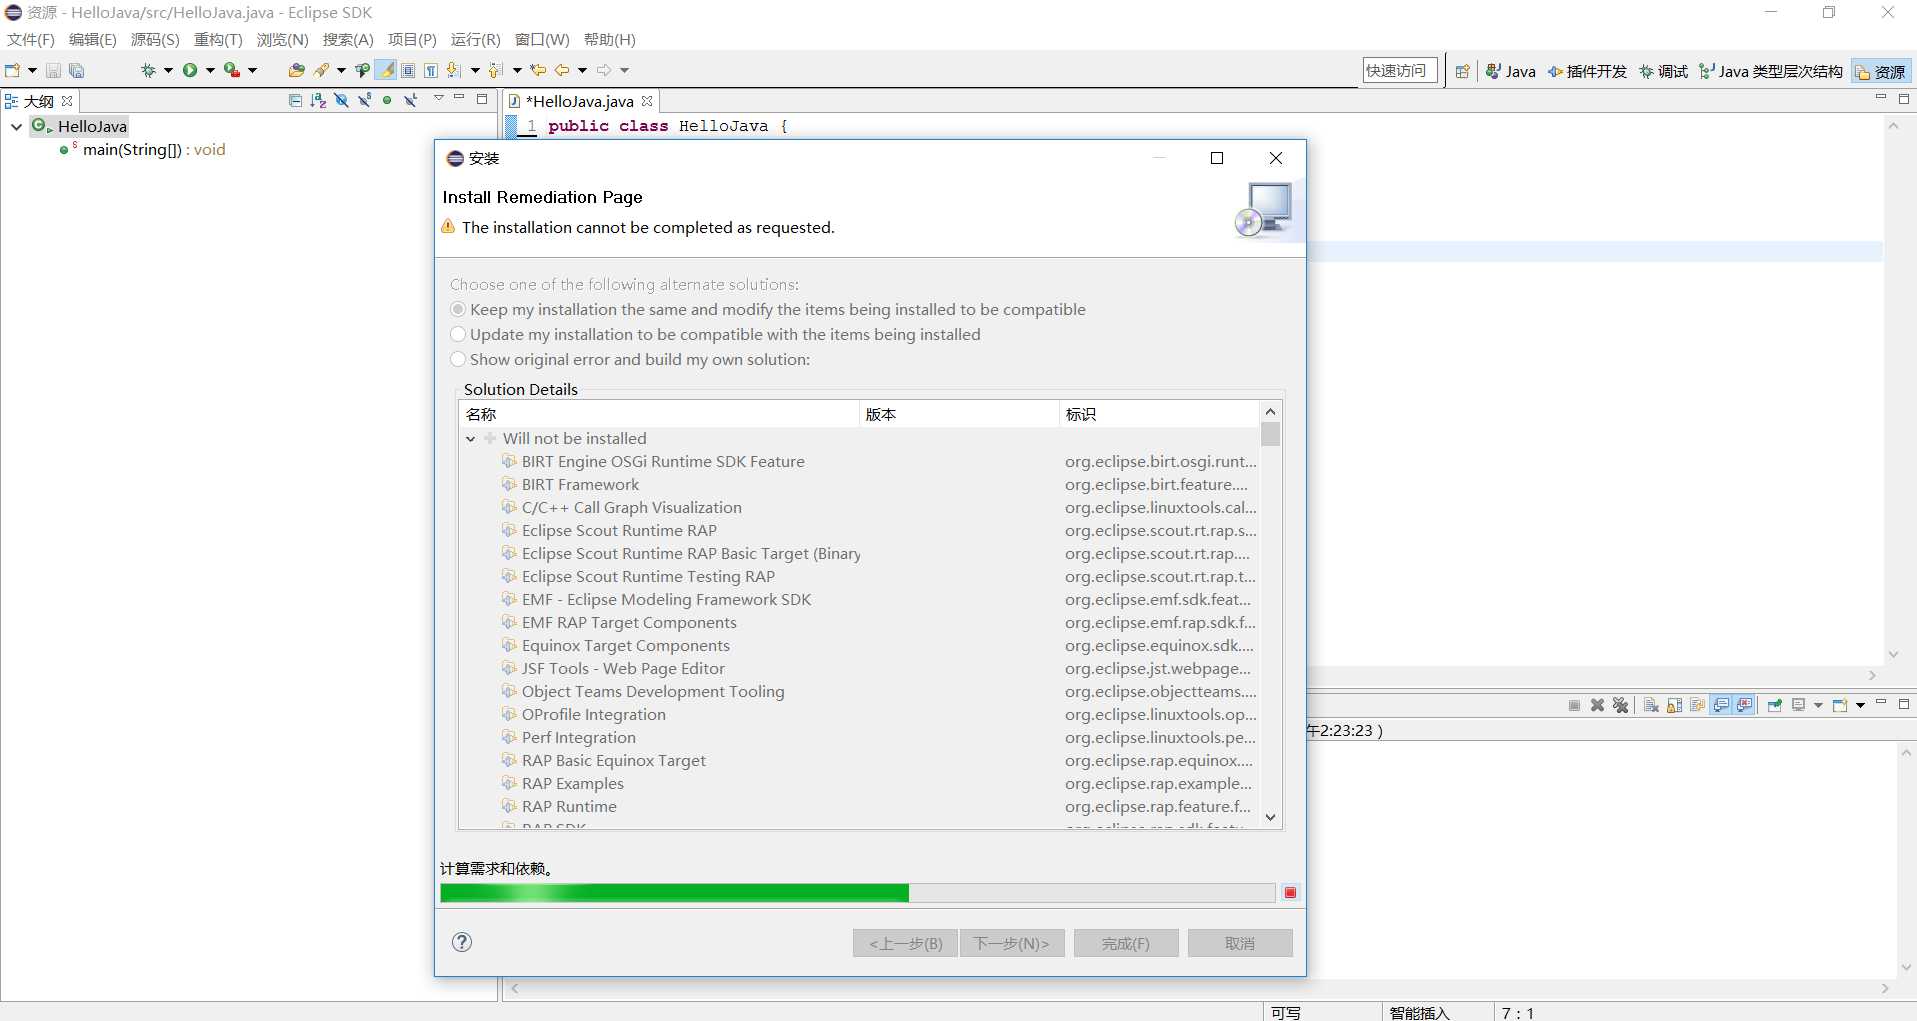Select 'Show original error' radio option
The image size is (1917, 1021).
click(x=458, y=359)
